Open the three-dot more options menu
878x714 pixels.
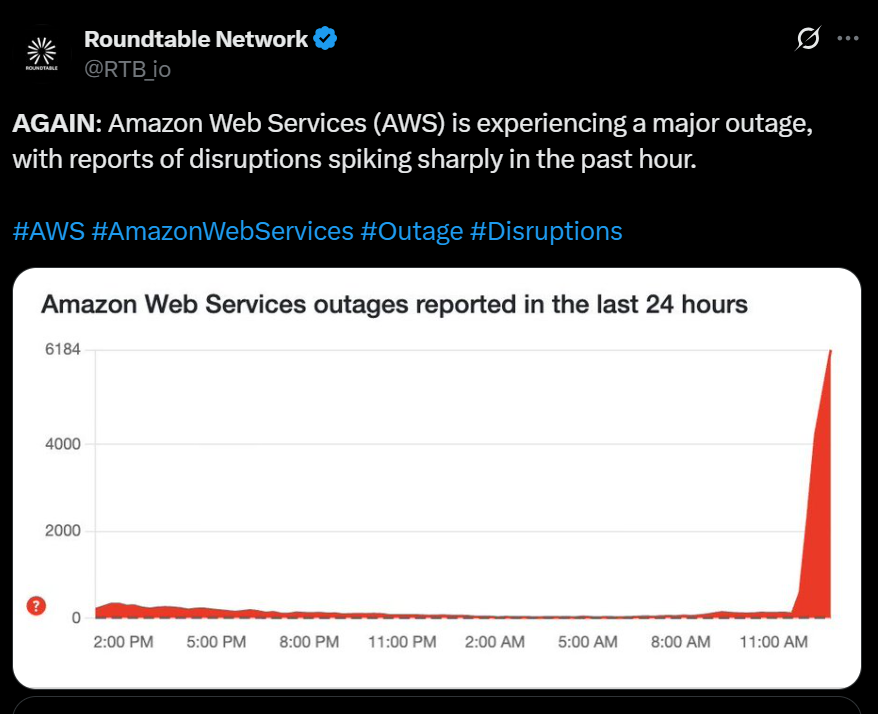pos(847,39)
